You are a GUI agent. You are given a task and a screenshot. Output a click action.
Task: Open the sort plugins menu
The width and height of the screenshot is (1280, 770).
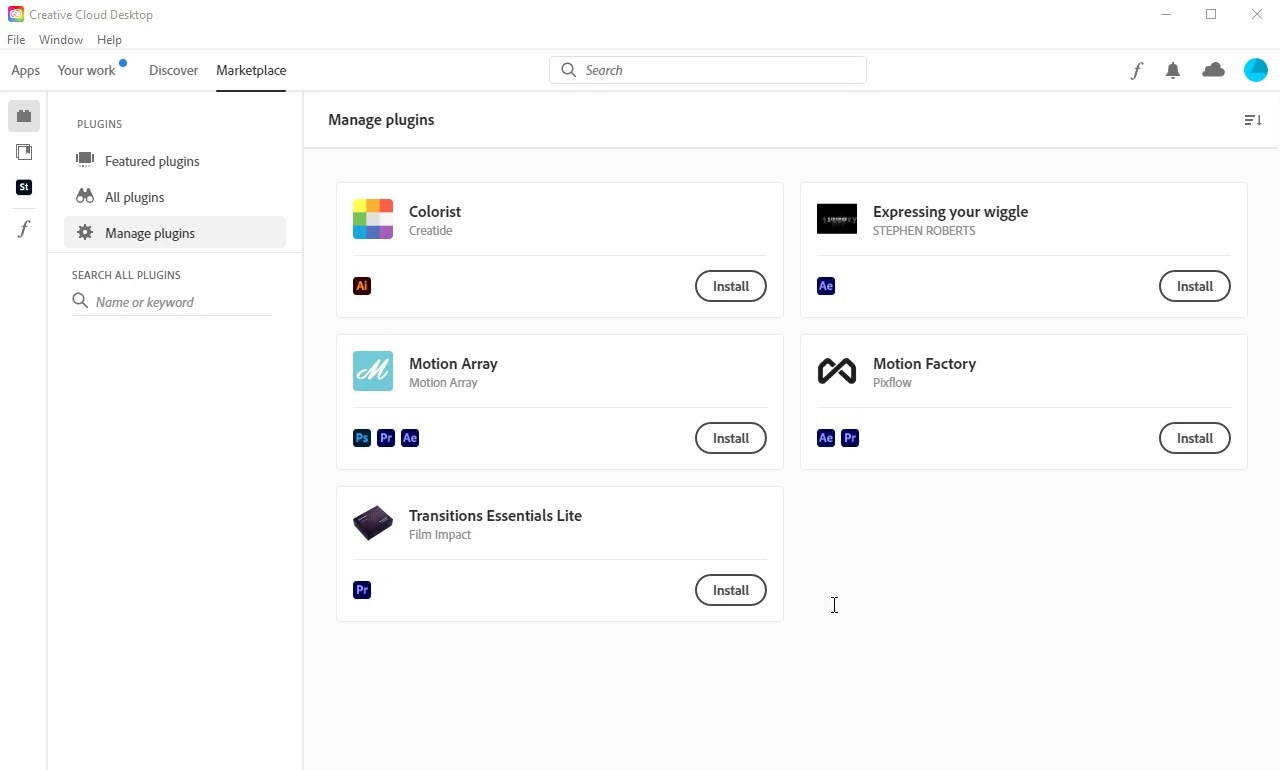(x=1253, y=120)
